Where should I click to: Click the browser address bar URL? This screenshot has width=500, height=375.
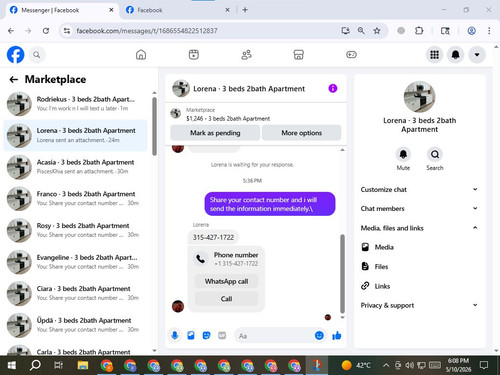pyautogui.click(x=147, y=31)
